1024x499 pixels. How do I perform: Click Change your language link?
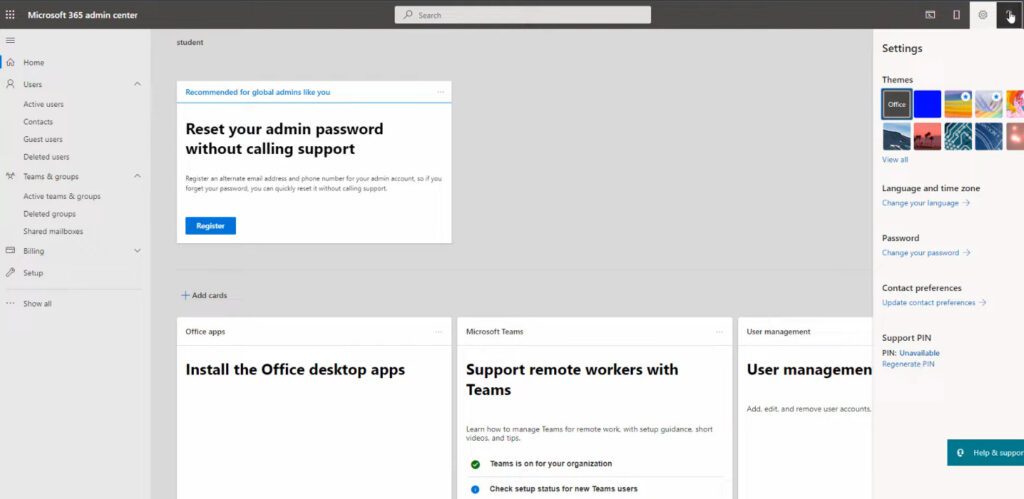coord(925,203)
